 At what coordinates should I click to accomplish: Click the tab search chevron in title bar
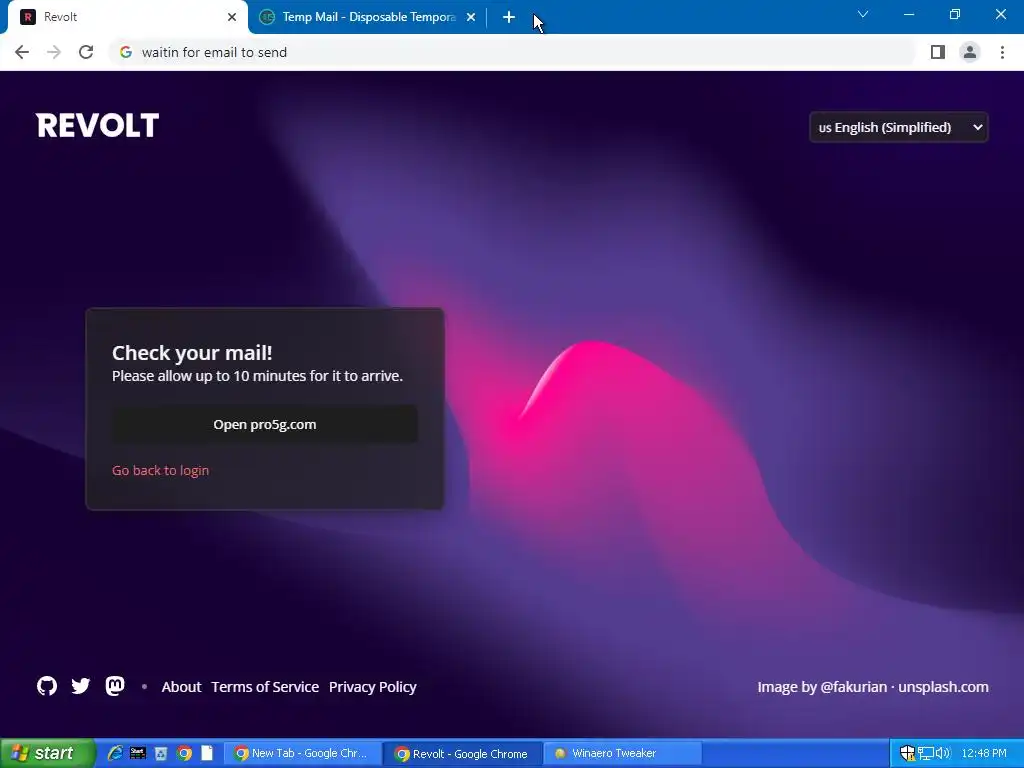863,14
